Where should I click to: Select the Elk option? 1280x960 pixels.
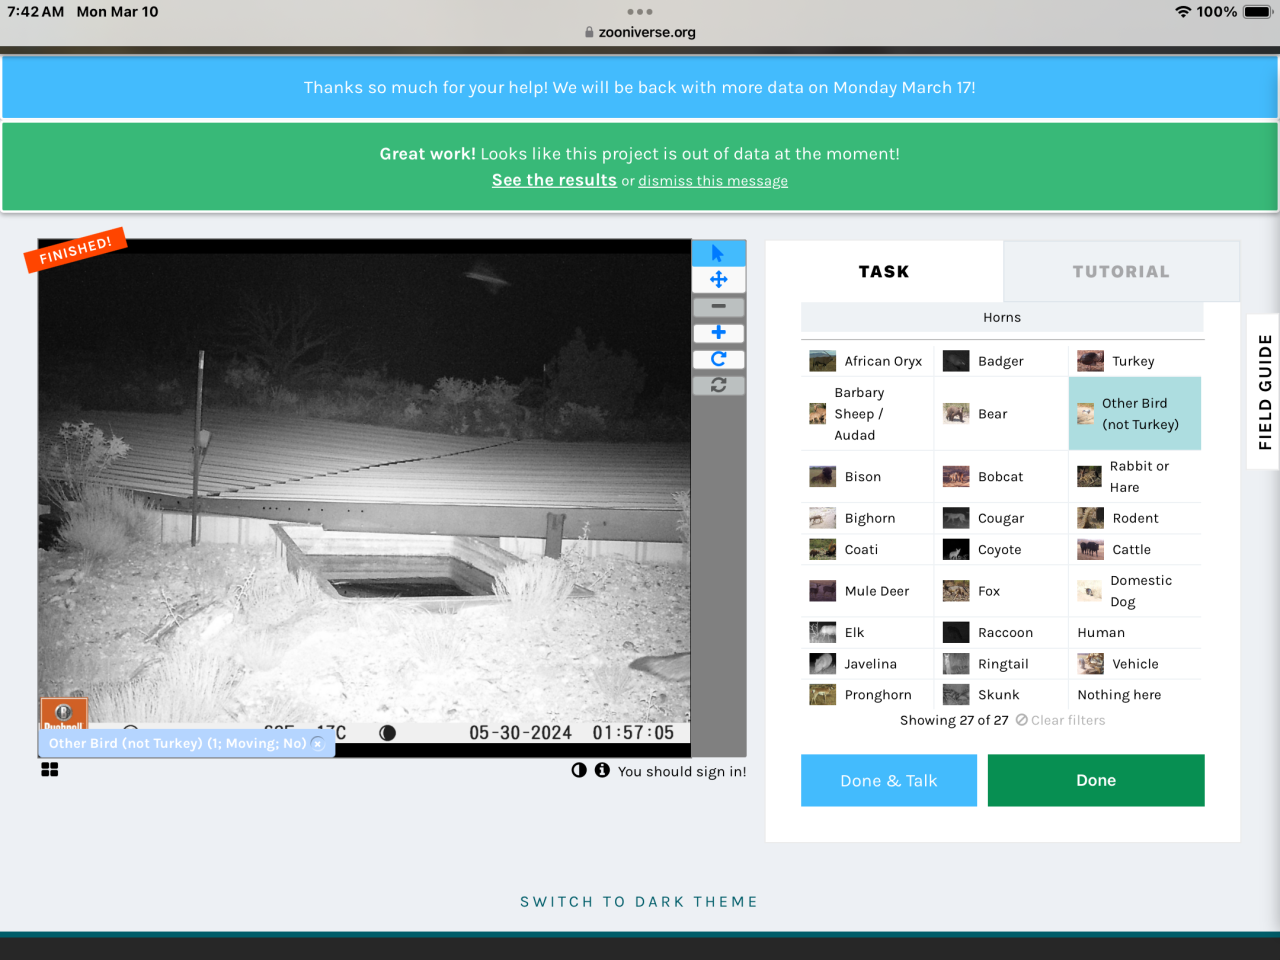coord(867,632)
